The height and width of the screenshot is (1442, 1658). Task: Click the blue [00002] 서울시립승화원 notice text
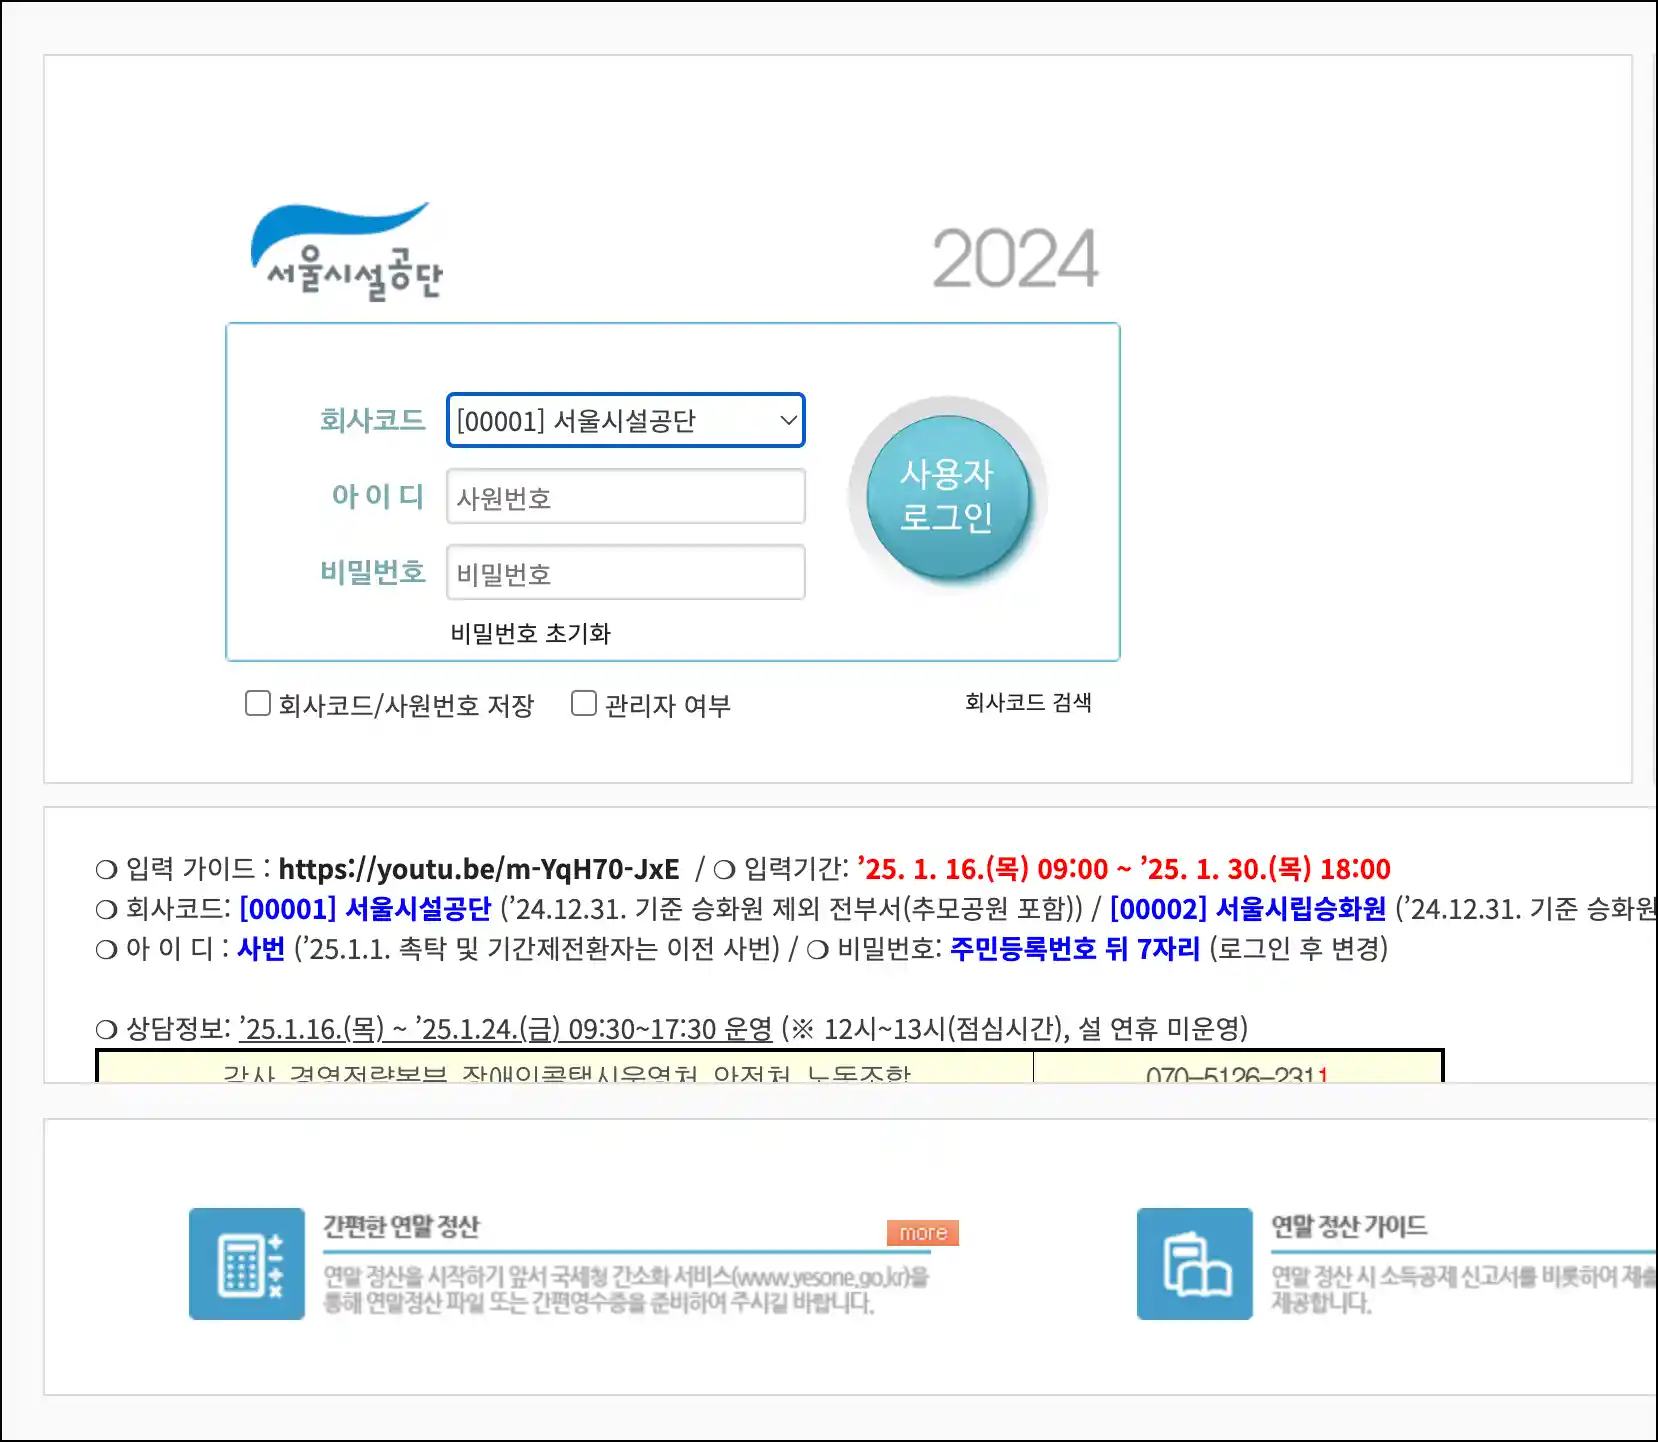1247,909
